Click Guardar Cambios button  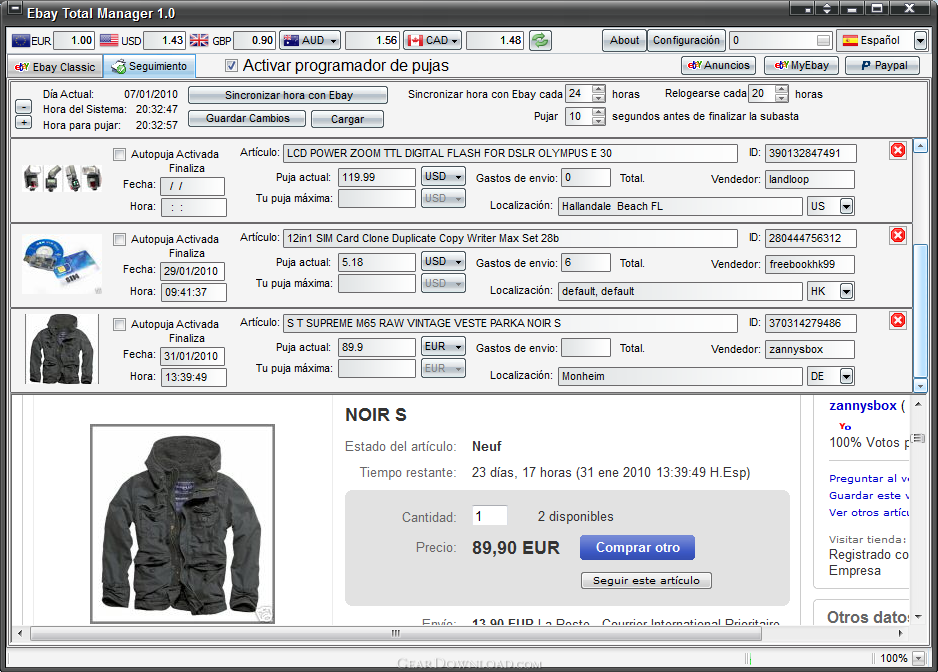click(247, 118)
